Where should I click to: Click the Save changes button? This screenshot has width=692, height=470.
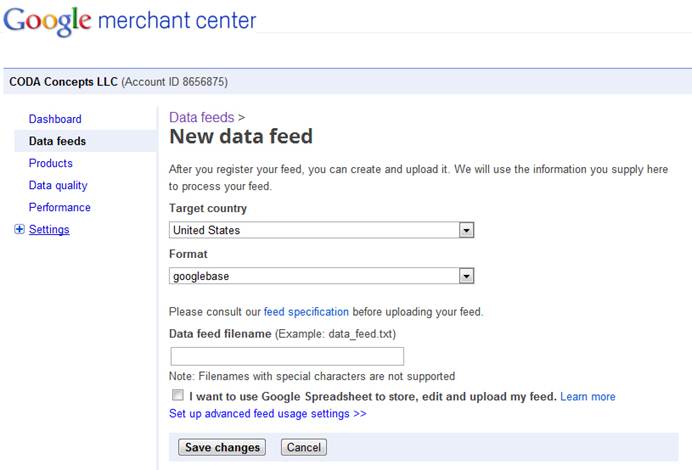[x=222, y=447]
